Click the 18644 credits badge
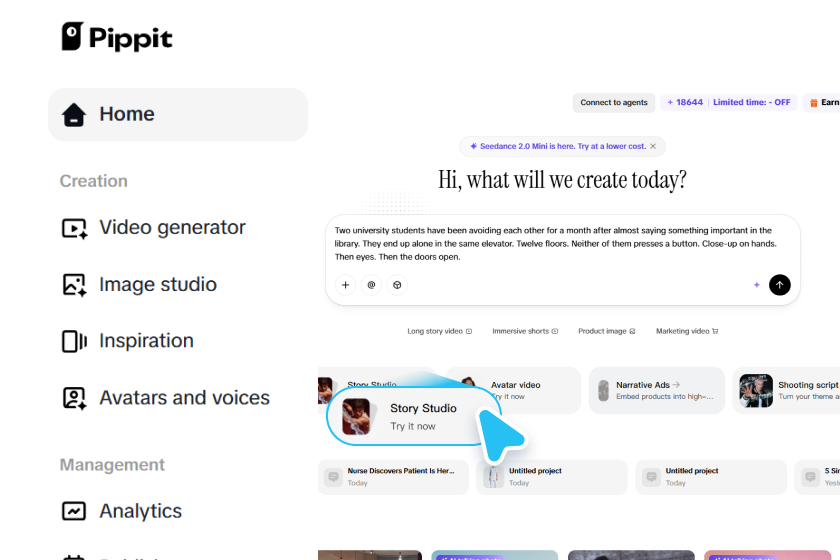Image resolution: width=840 pixels, height=560 pixels. click(685, 102)
